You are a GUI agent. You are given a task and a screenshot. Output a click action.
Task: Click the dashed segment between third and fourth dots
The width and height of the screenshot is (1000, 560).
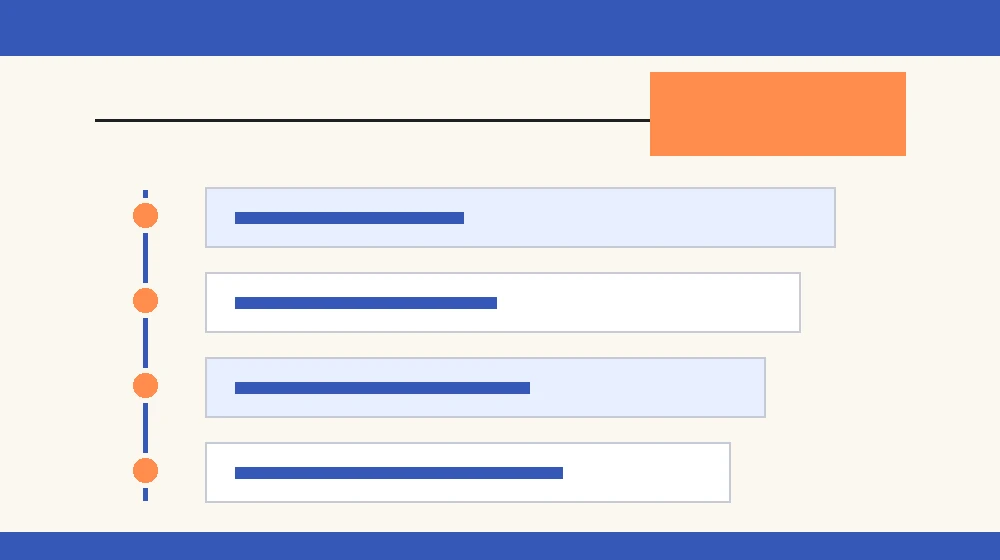click(145, 428)
